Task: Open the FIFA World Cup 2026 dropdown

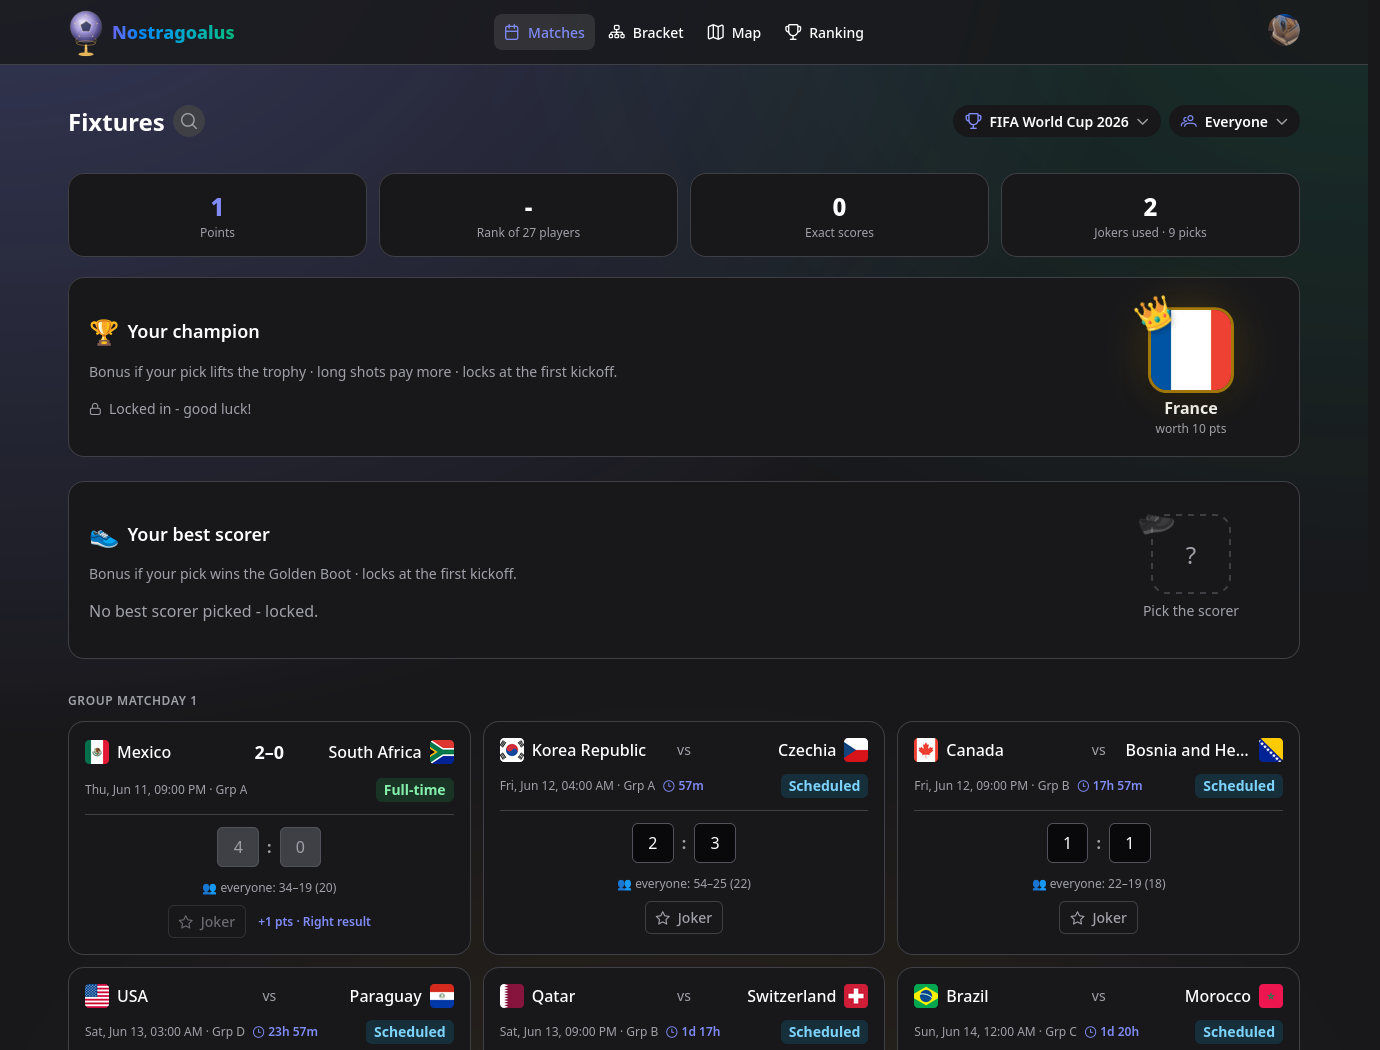Action: click(1057, 122)
